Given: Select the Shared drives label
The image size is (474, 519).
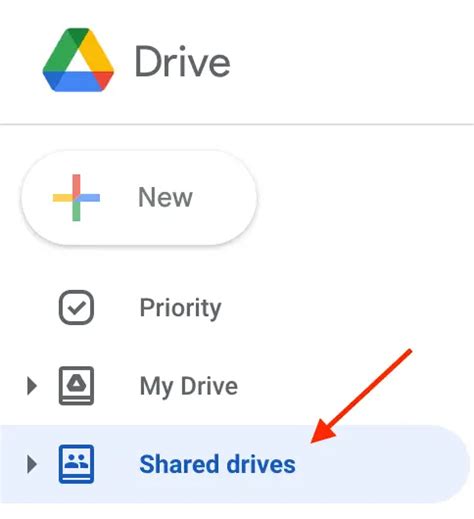Looking at the screenshot, I should (217, 464).
